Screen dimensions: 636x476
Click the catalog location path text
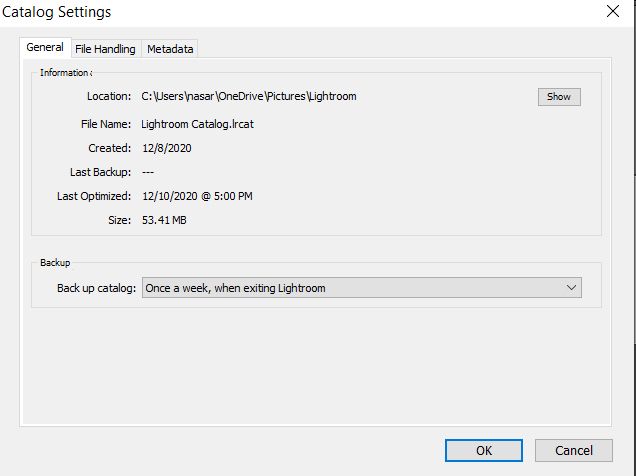click(x=249, y=96)
